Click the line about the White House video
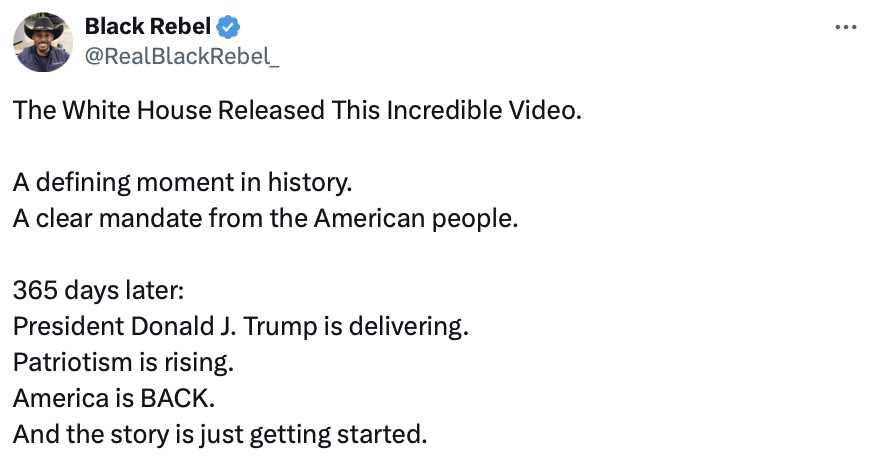878x466 pixels. pyautogui.click(x=296, y=110)
